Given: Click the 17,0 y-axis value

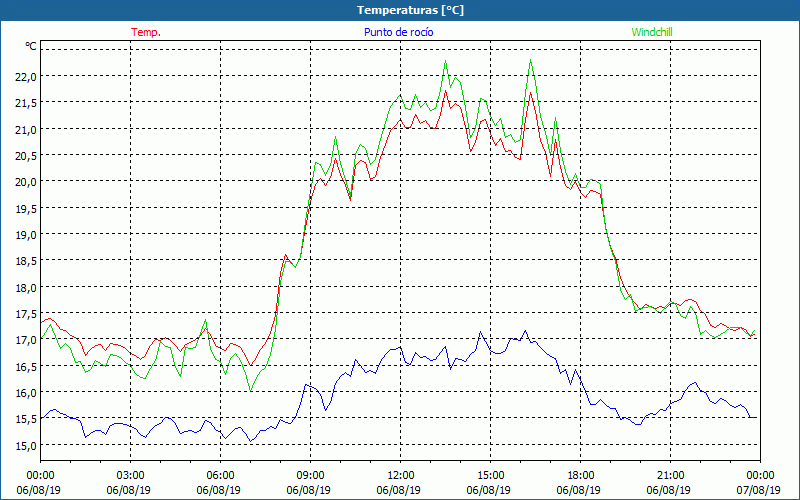Looking at the screenshot, I should click(25, 340).
